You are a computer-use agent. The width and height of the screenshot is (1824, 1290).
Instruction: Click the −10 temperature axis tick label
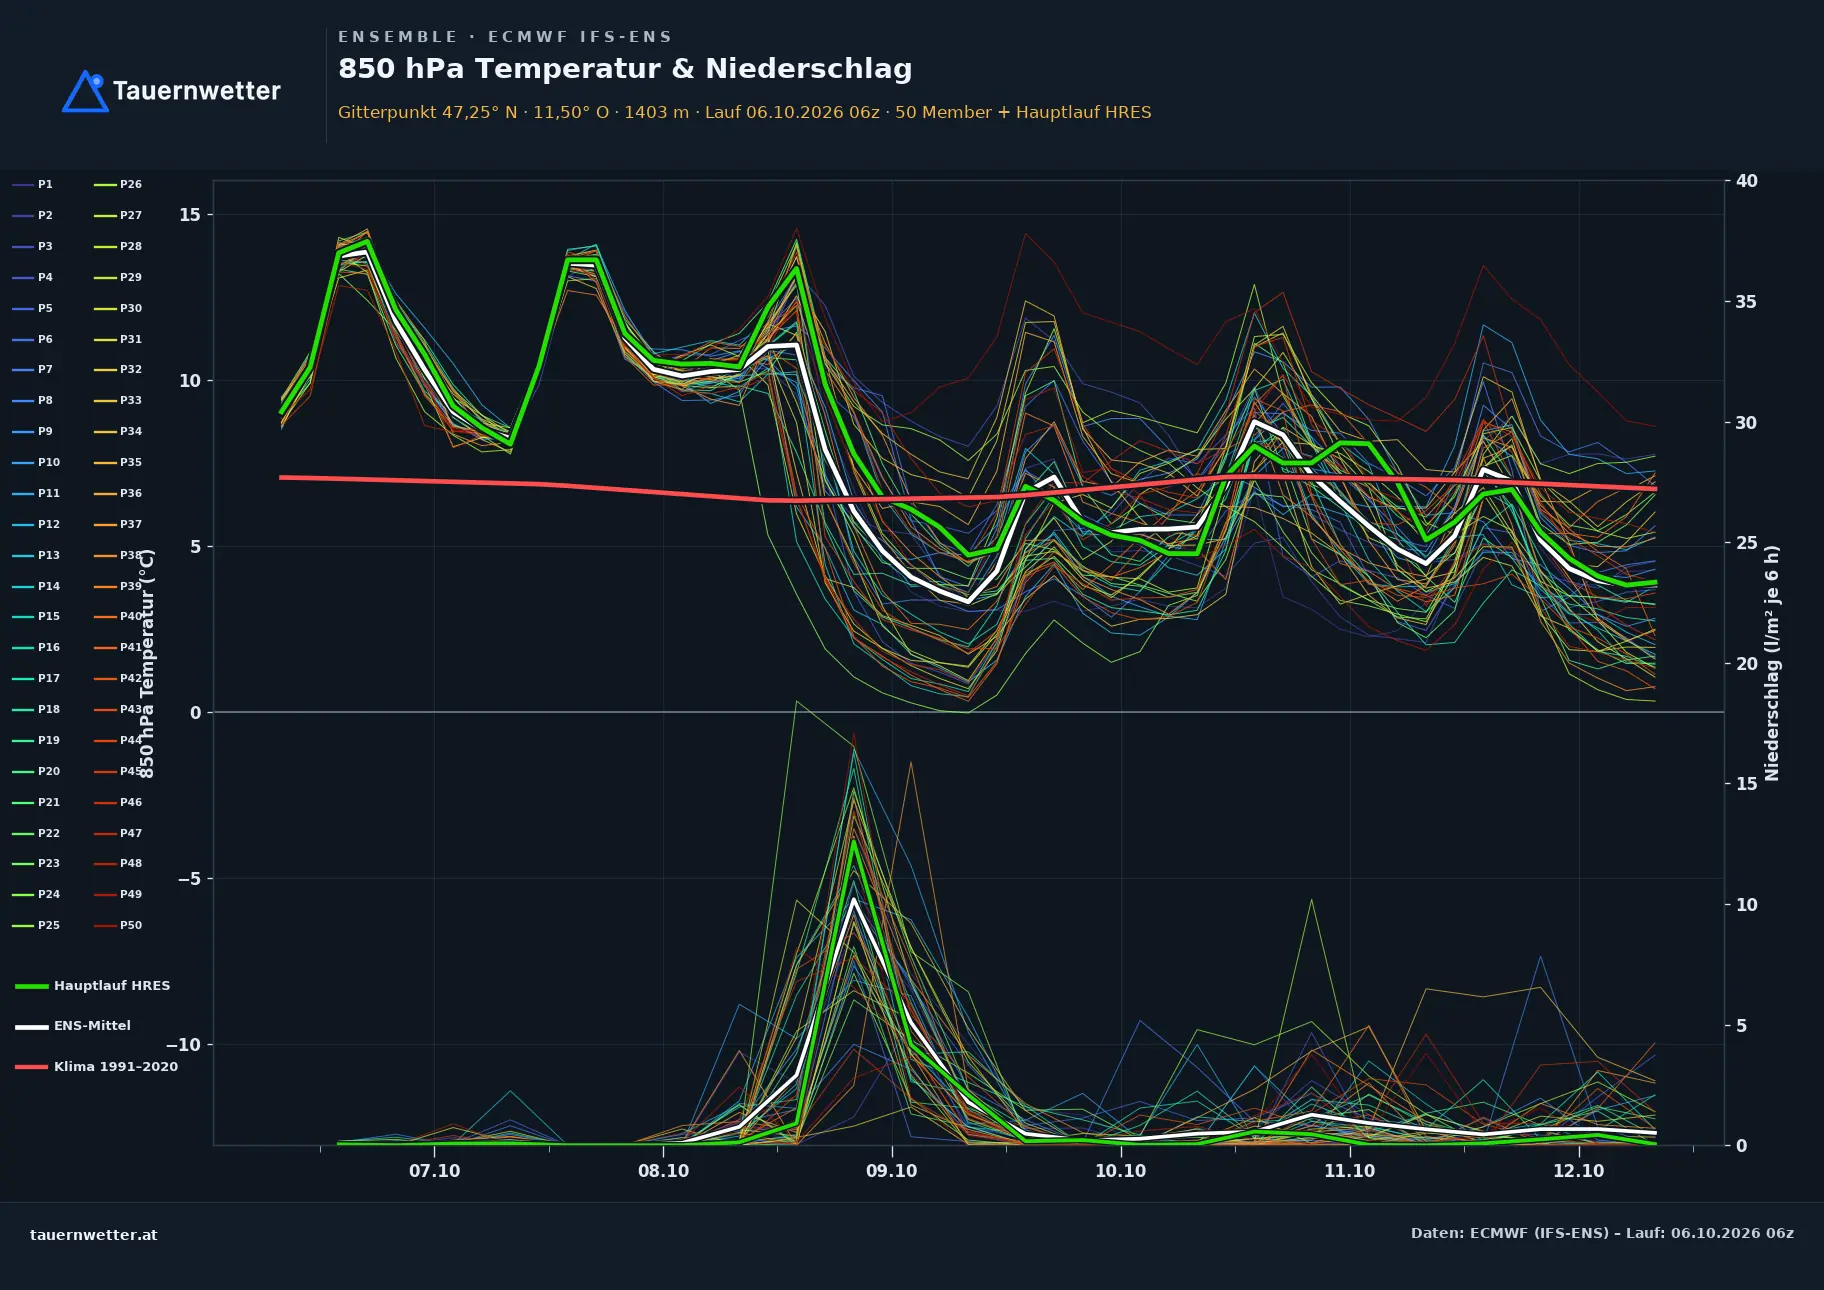183,1045
